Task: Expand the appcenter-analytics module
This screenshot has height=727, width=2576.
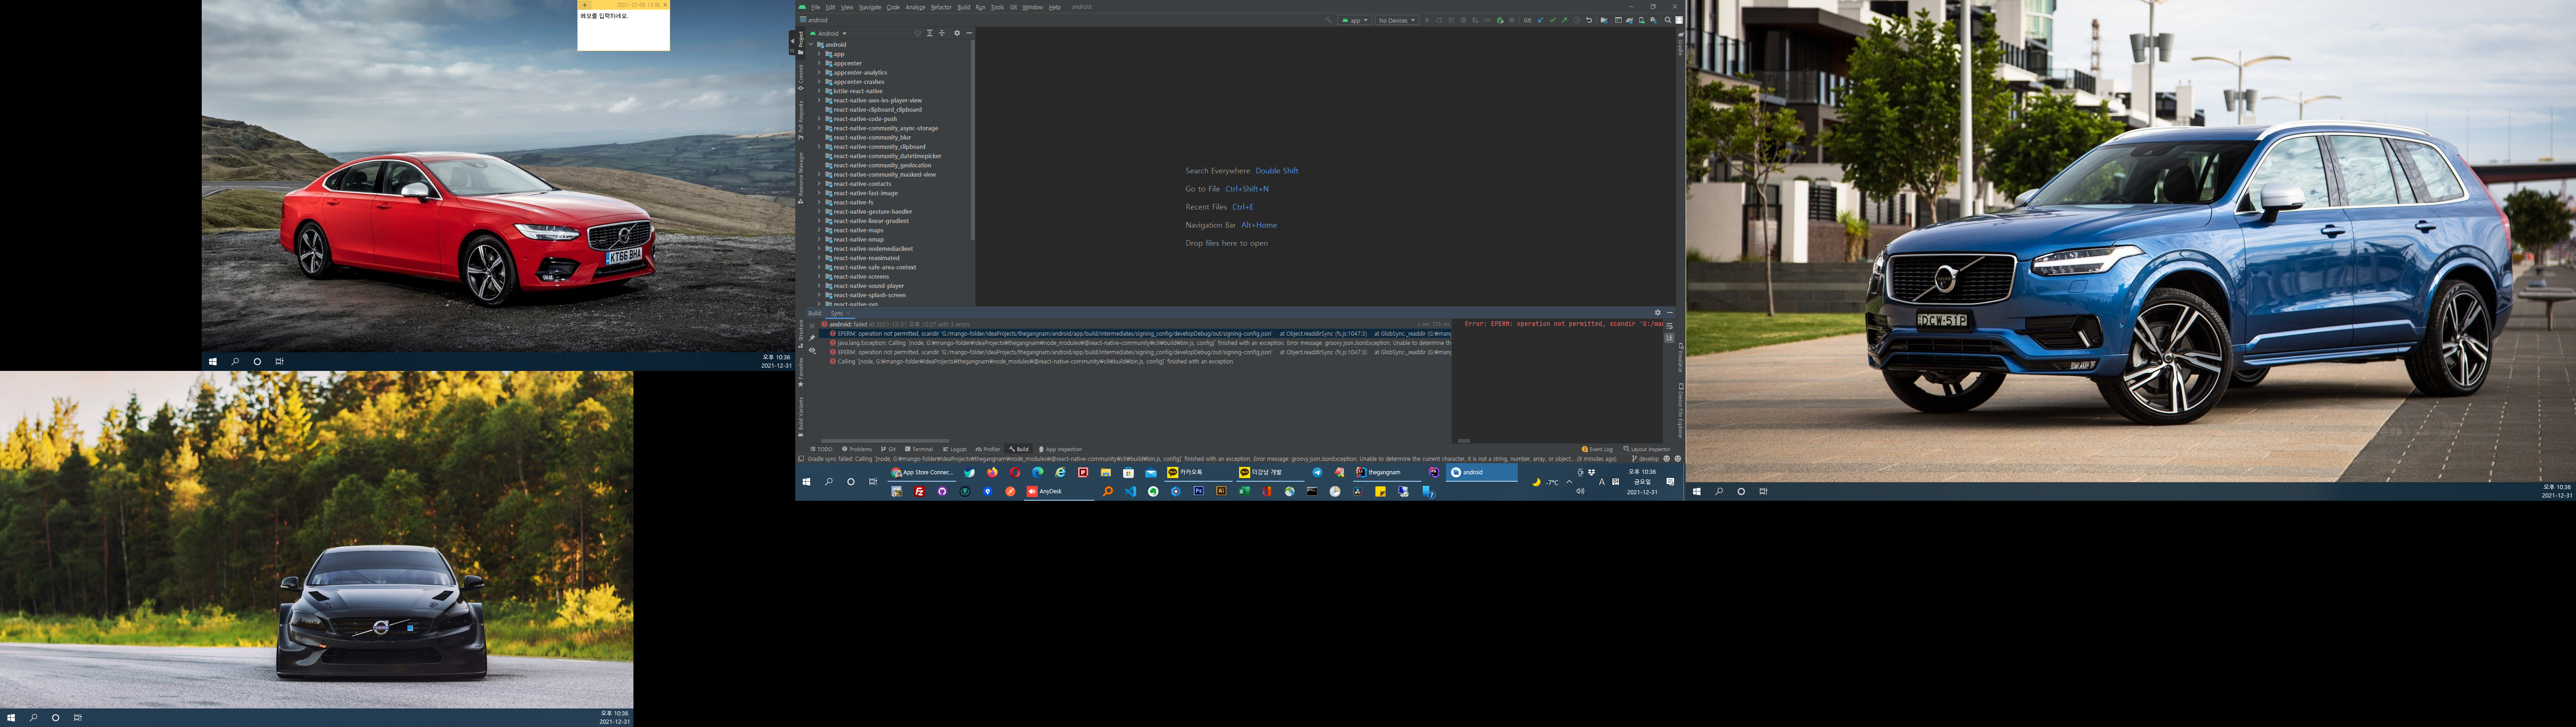Action: [x=819, y=73]
